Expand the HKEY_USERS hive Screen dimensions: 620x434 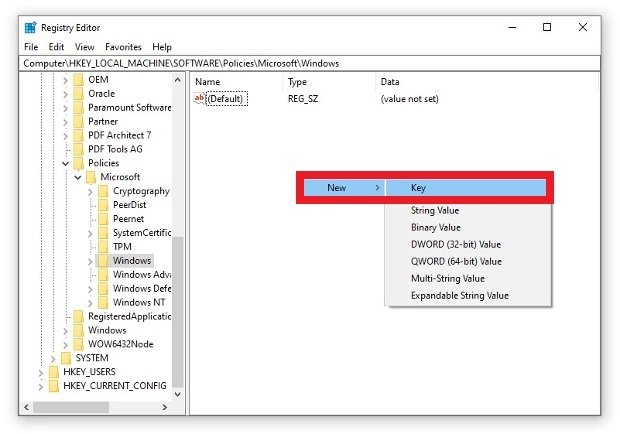coord(40,373)
